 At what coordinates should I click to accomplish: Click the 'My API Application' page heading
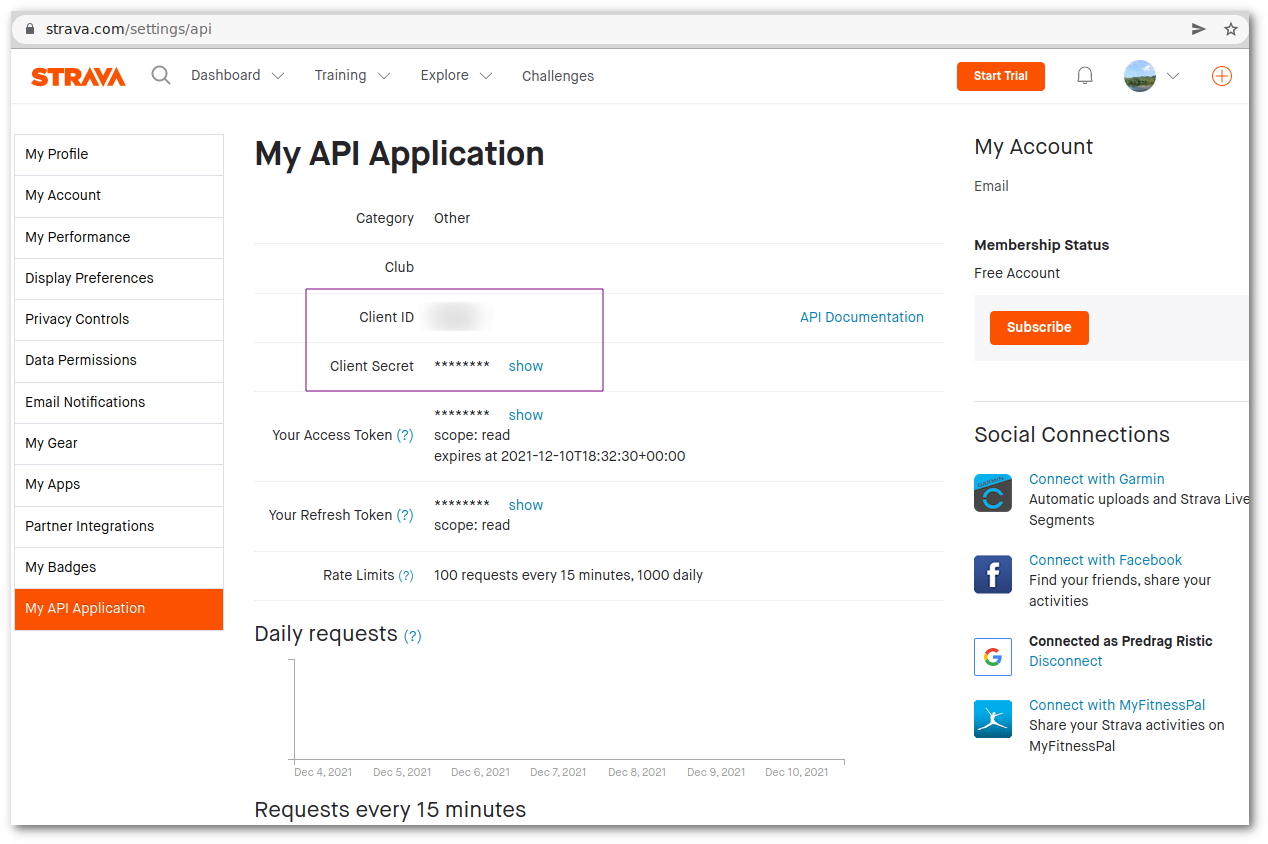(x=400, y=154)
